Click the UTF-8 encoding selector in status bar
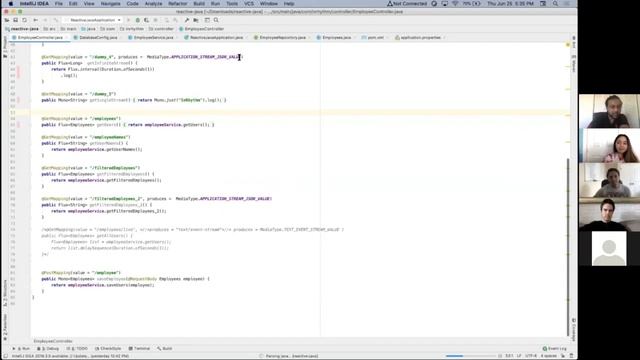The width and height of the screenshot is (640, 360). pyautogui.click(x=531, y=356)
